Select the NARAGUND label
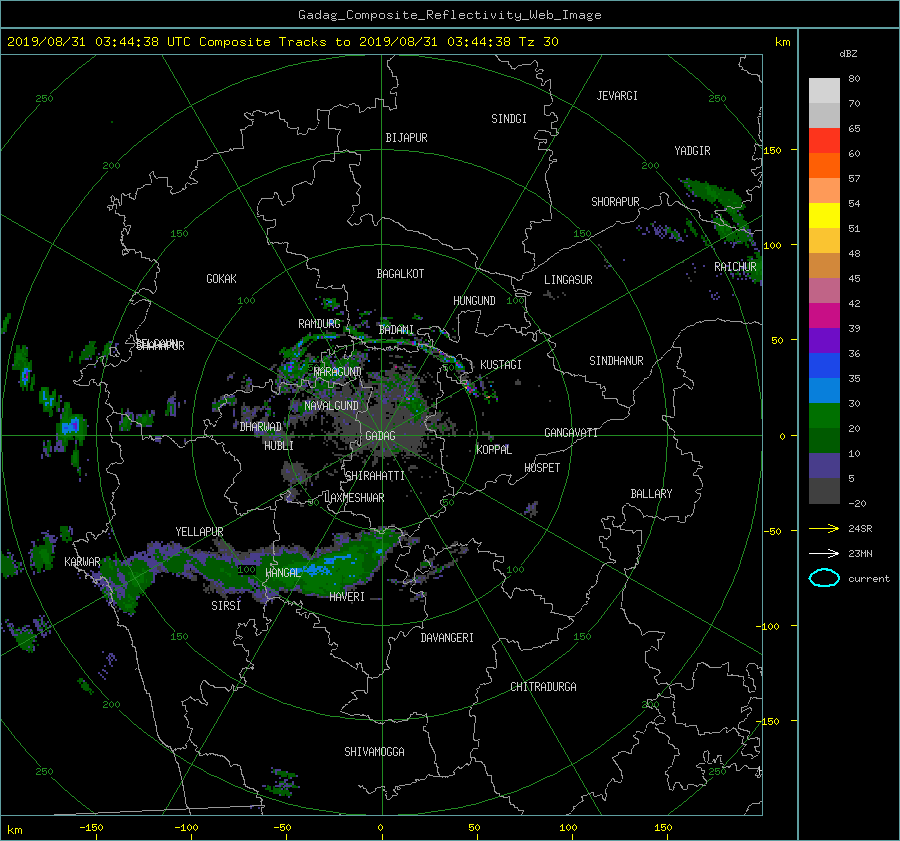Image resolution: width=900 pixels, height=841 pixels. coord(338,372)
